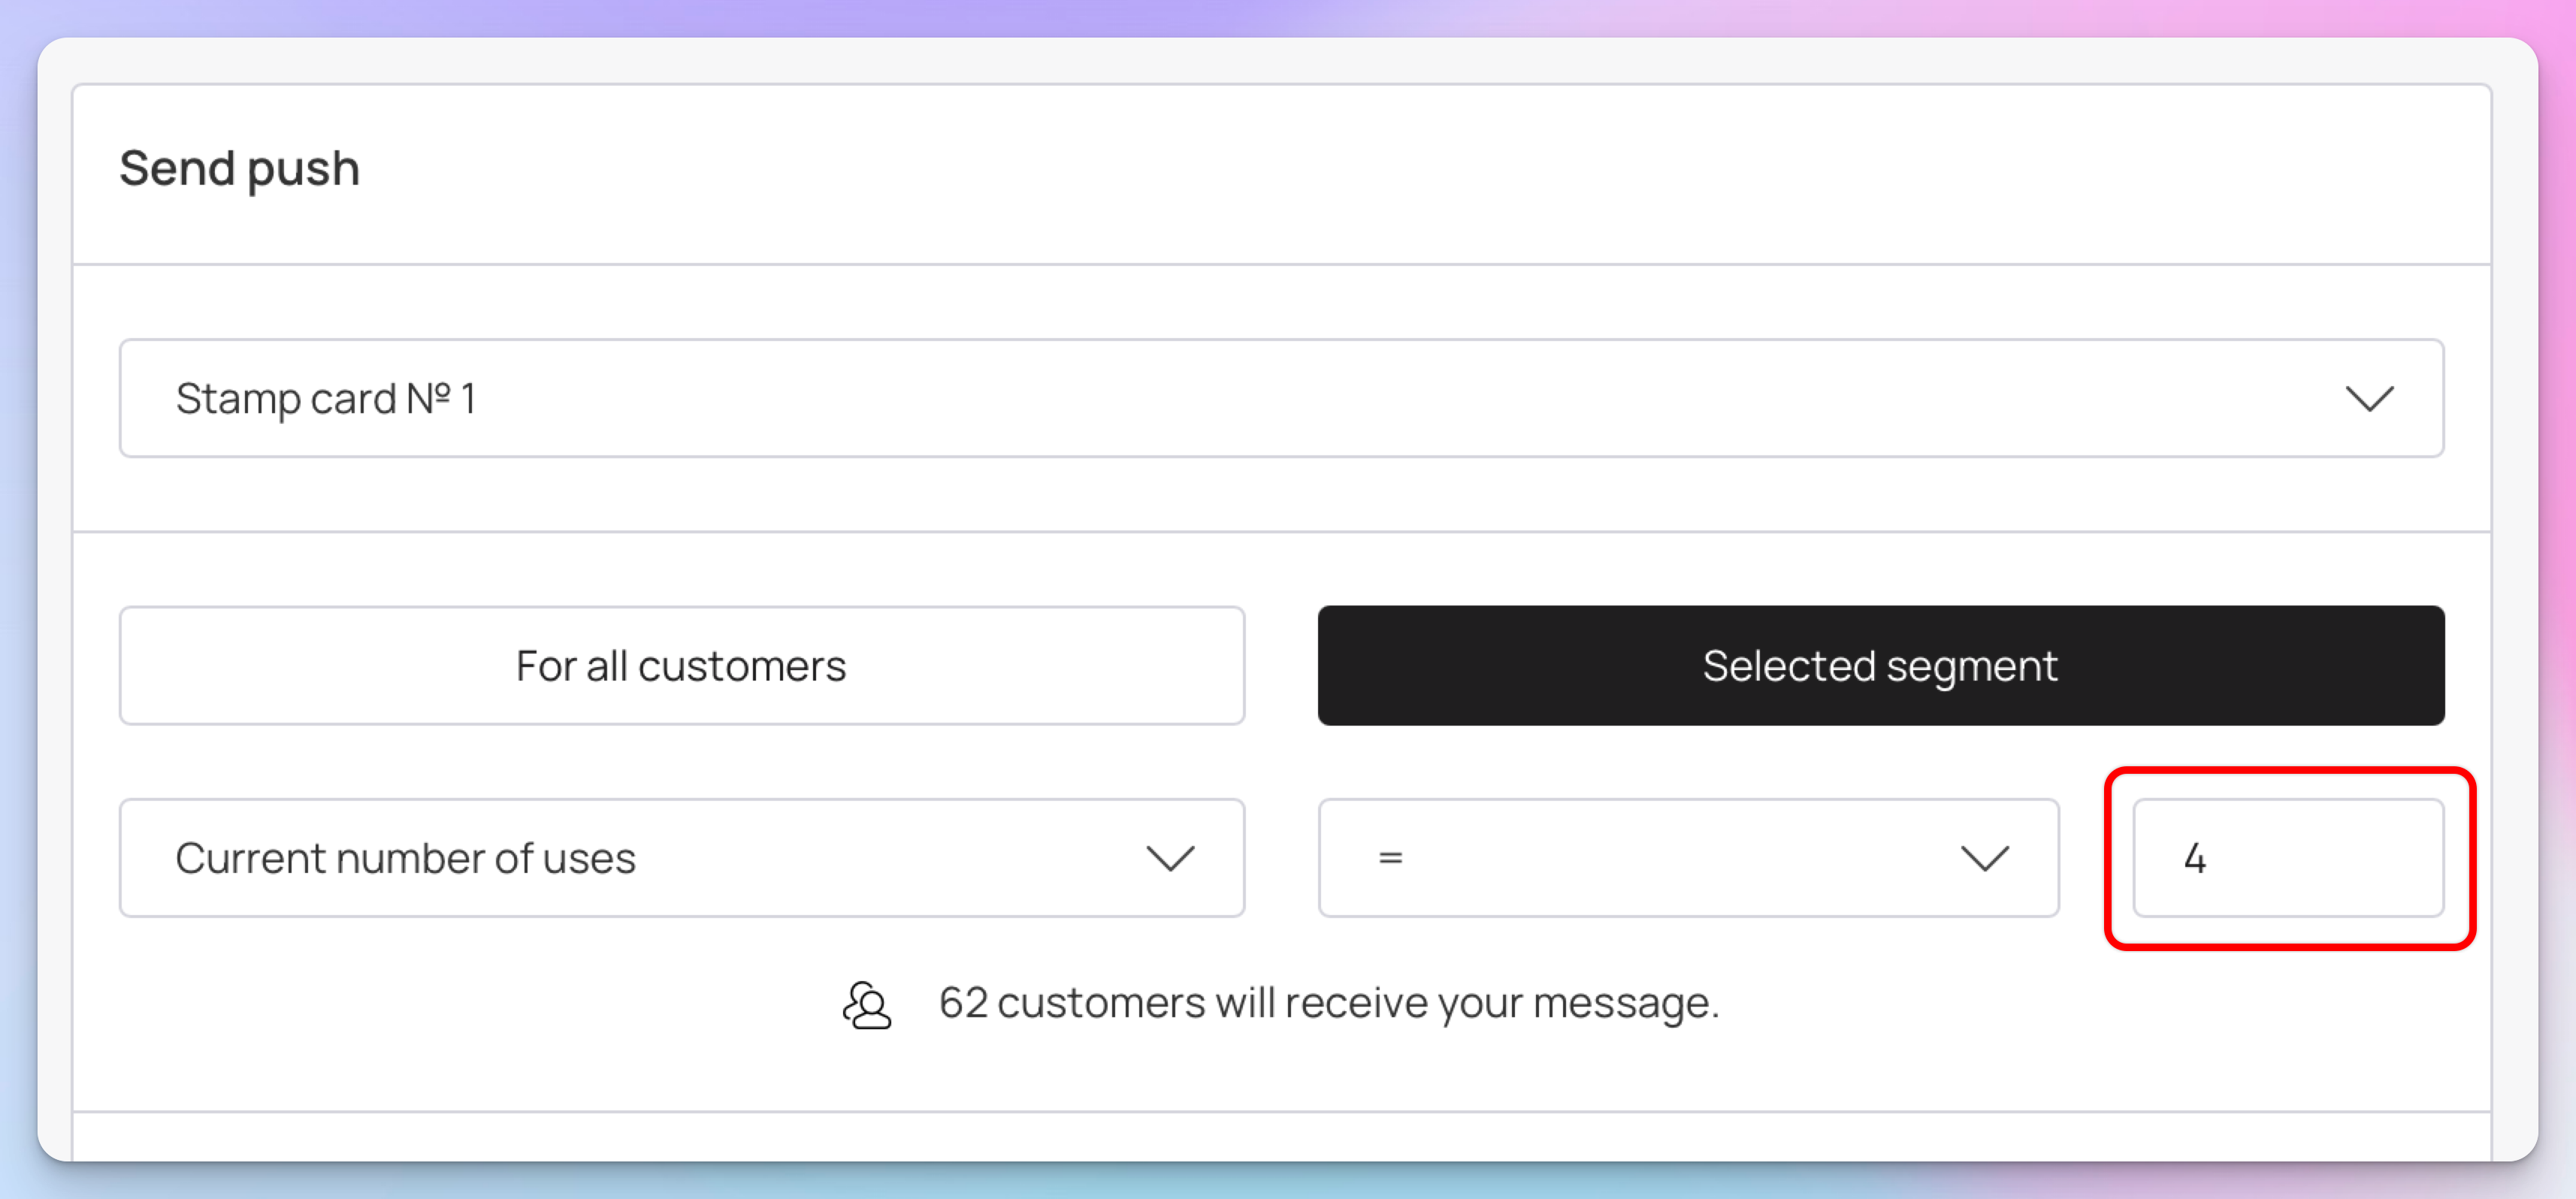Click the "Current number of uses" label text
The image size is (2576, 1199).
405,858
